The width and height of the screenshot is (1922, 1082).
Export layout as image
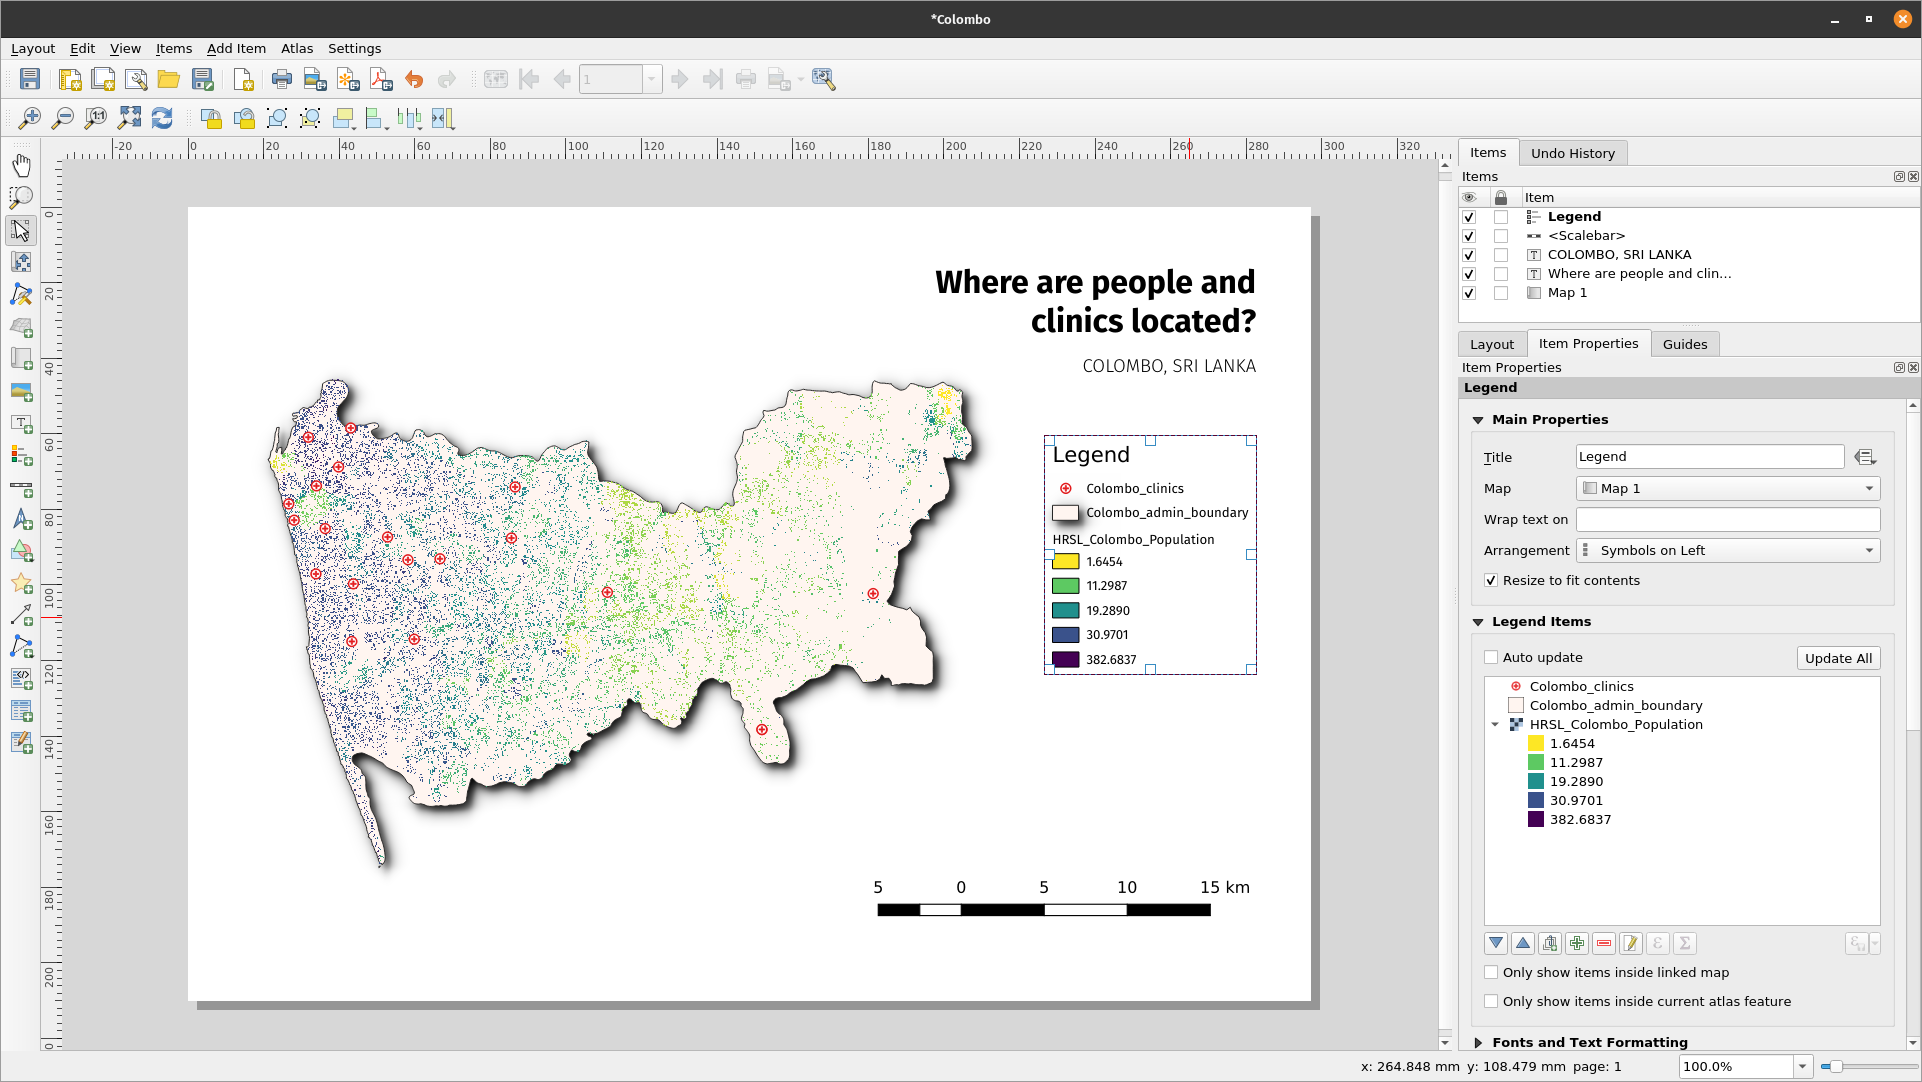pyautogui.click(x=315, y=80)
